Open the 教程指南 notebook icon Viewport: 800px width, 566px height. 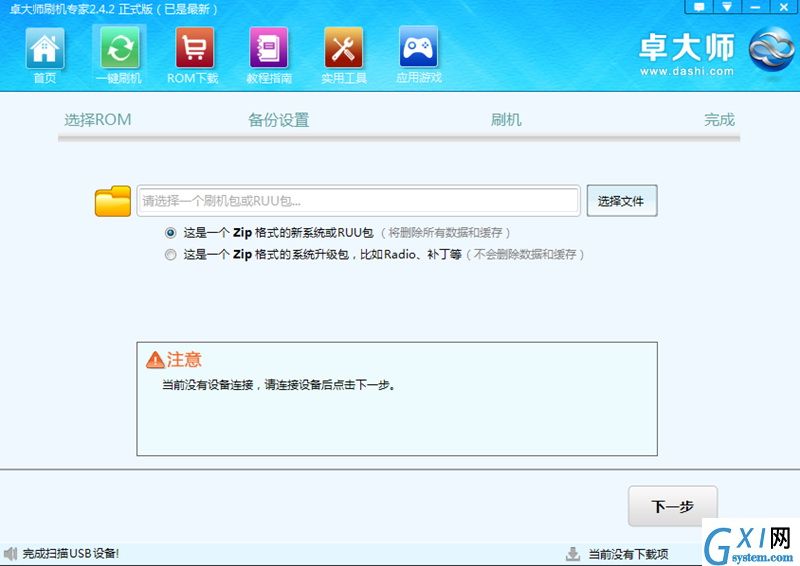pyautogui.click(x=269, y=48)
